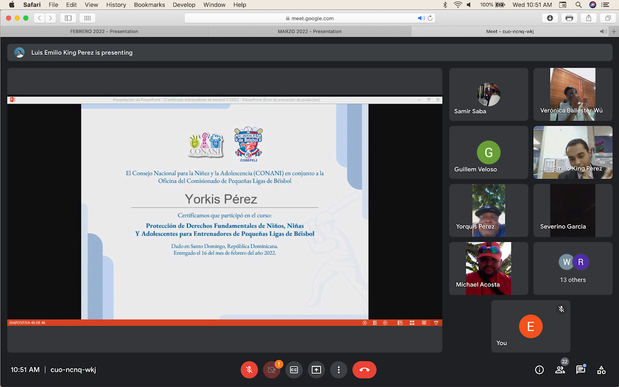Viewport: 619px width, 387px height.
Task: Toggle the Safari sidebar
Action: point(68,18)
